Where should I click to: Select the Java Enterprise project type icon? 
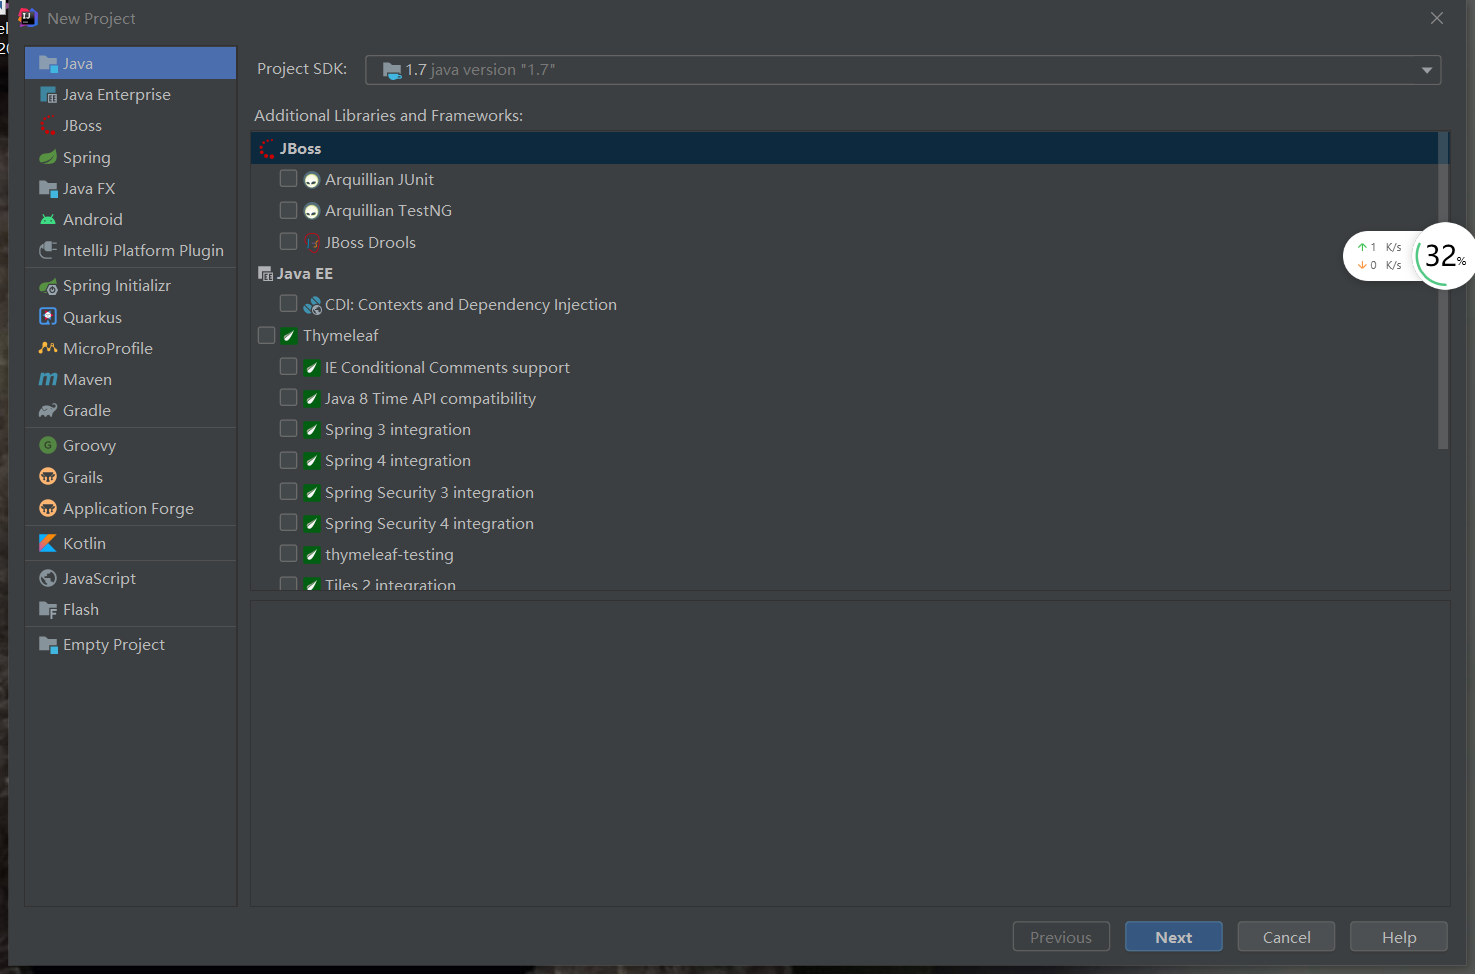pyautogui.click(x=48, y=95)
